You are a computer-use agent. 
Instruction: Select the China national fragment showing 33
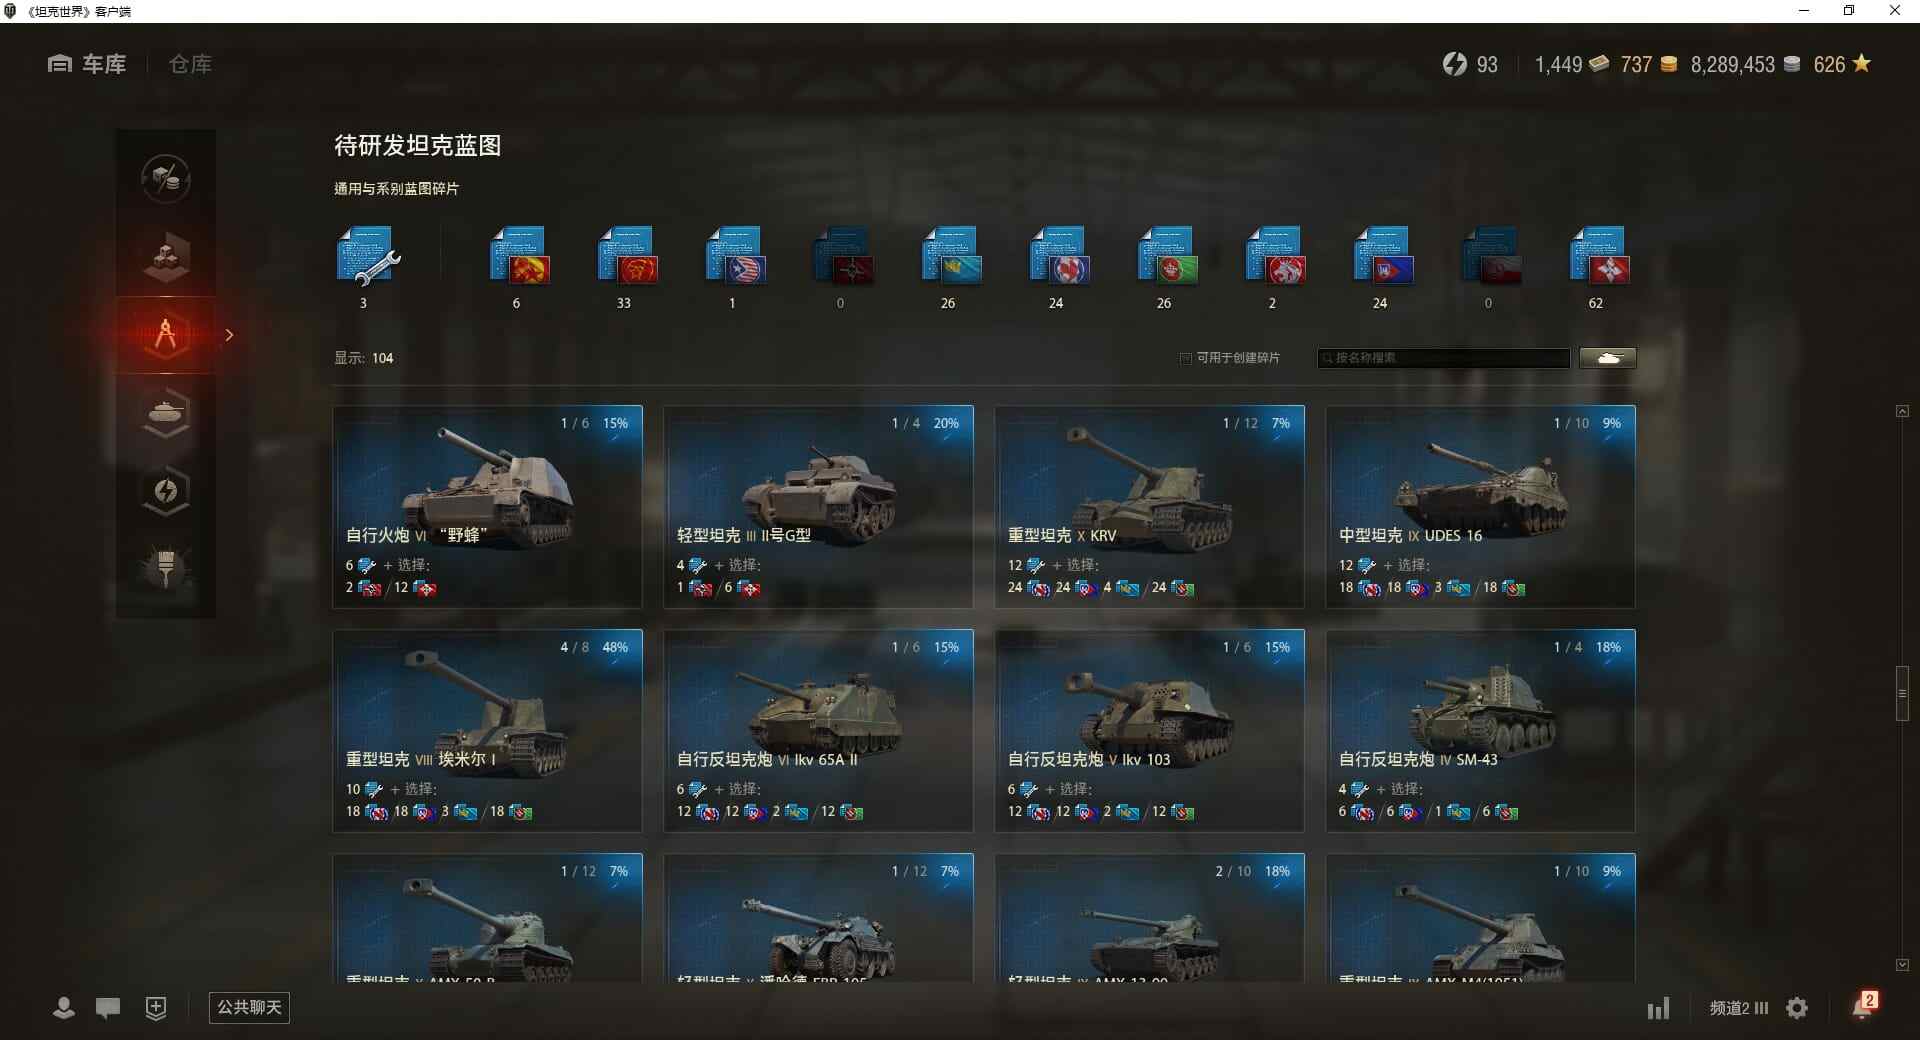[x=627, y=257]
